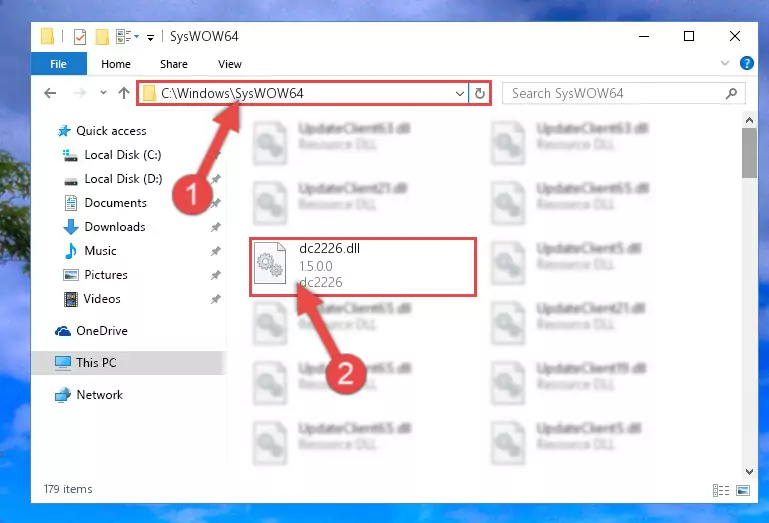Maximize the SysWOW64 window
Image resolution: width=769 pixels, height=523 pixels.
[689, 36]
